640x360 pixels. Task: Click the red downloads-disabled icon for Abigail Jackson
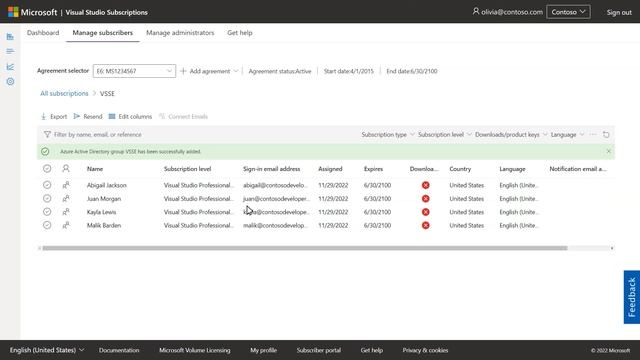point(426,185)
